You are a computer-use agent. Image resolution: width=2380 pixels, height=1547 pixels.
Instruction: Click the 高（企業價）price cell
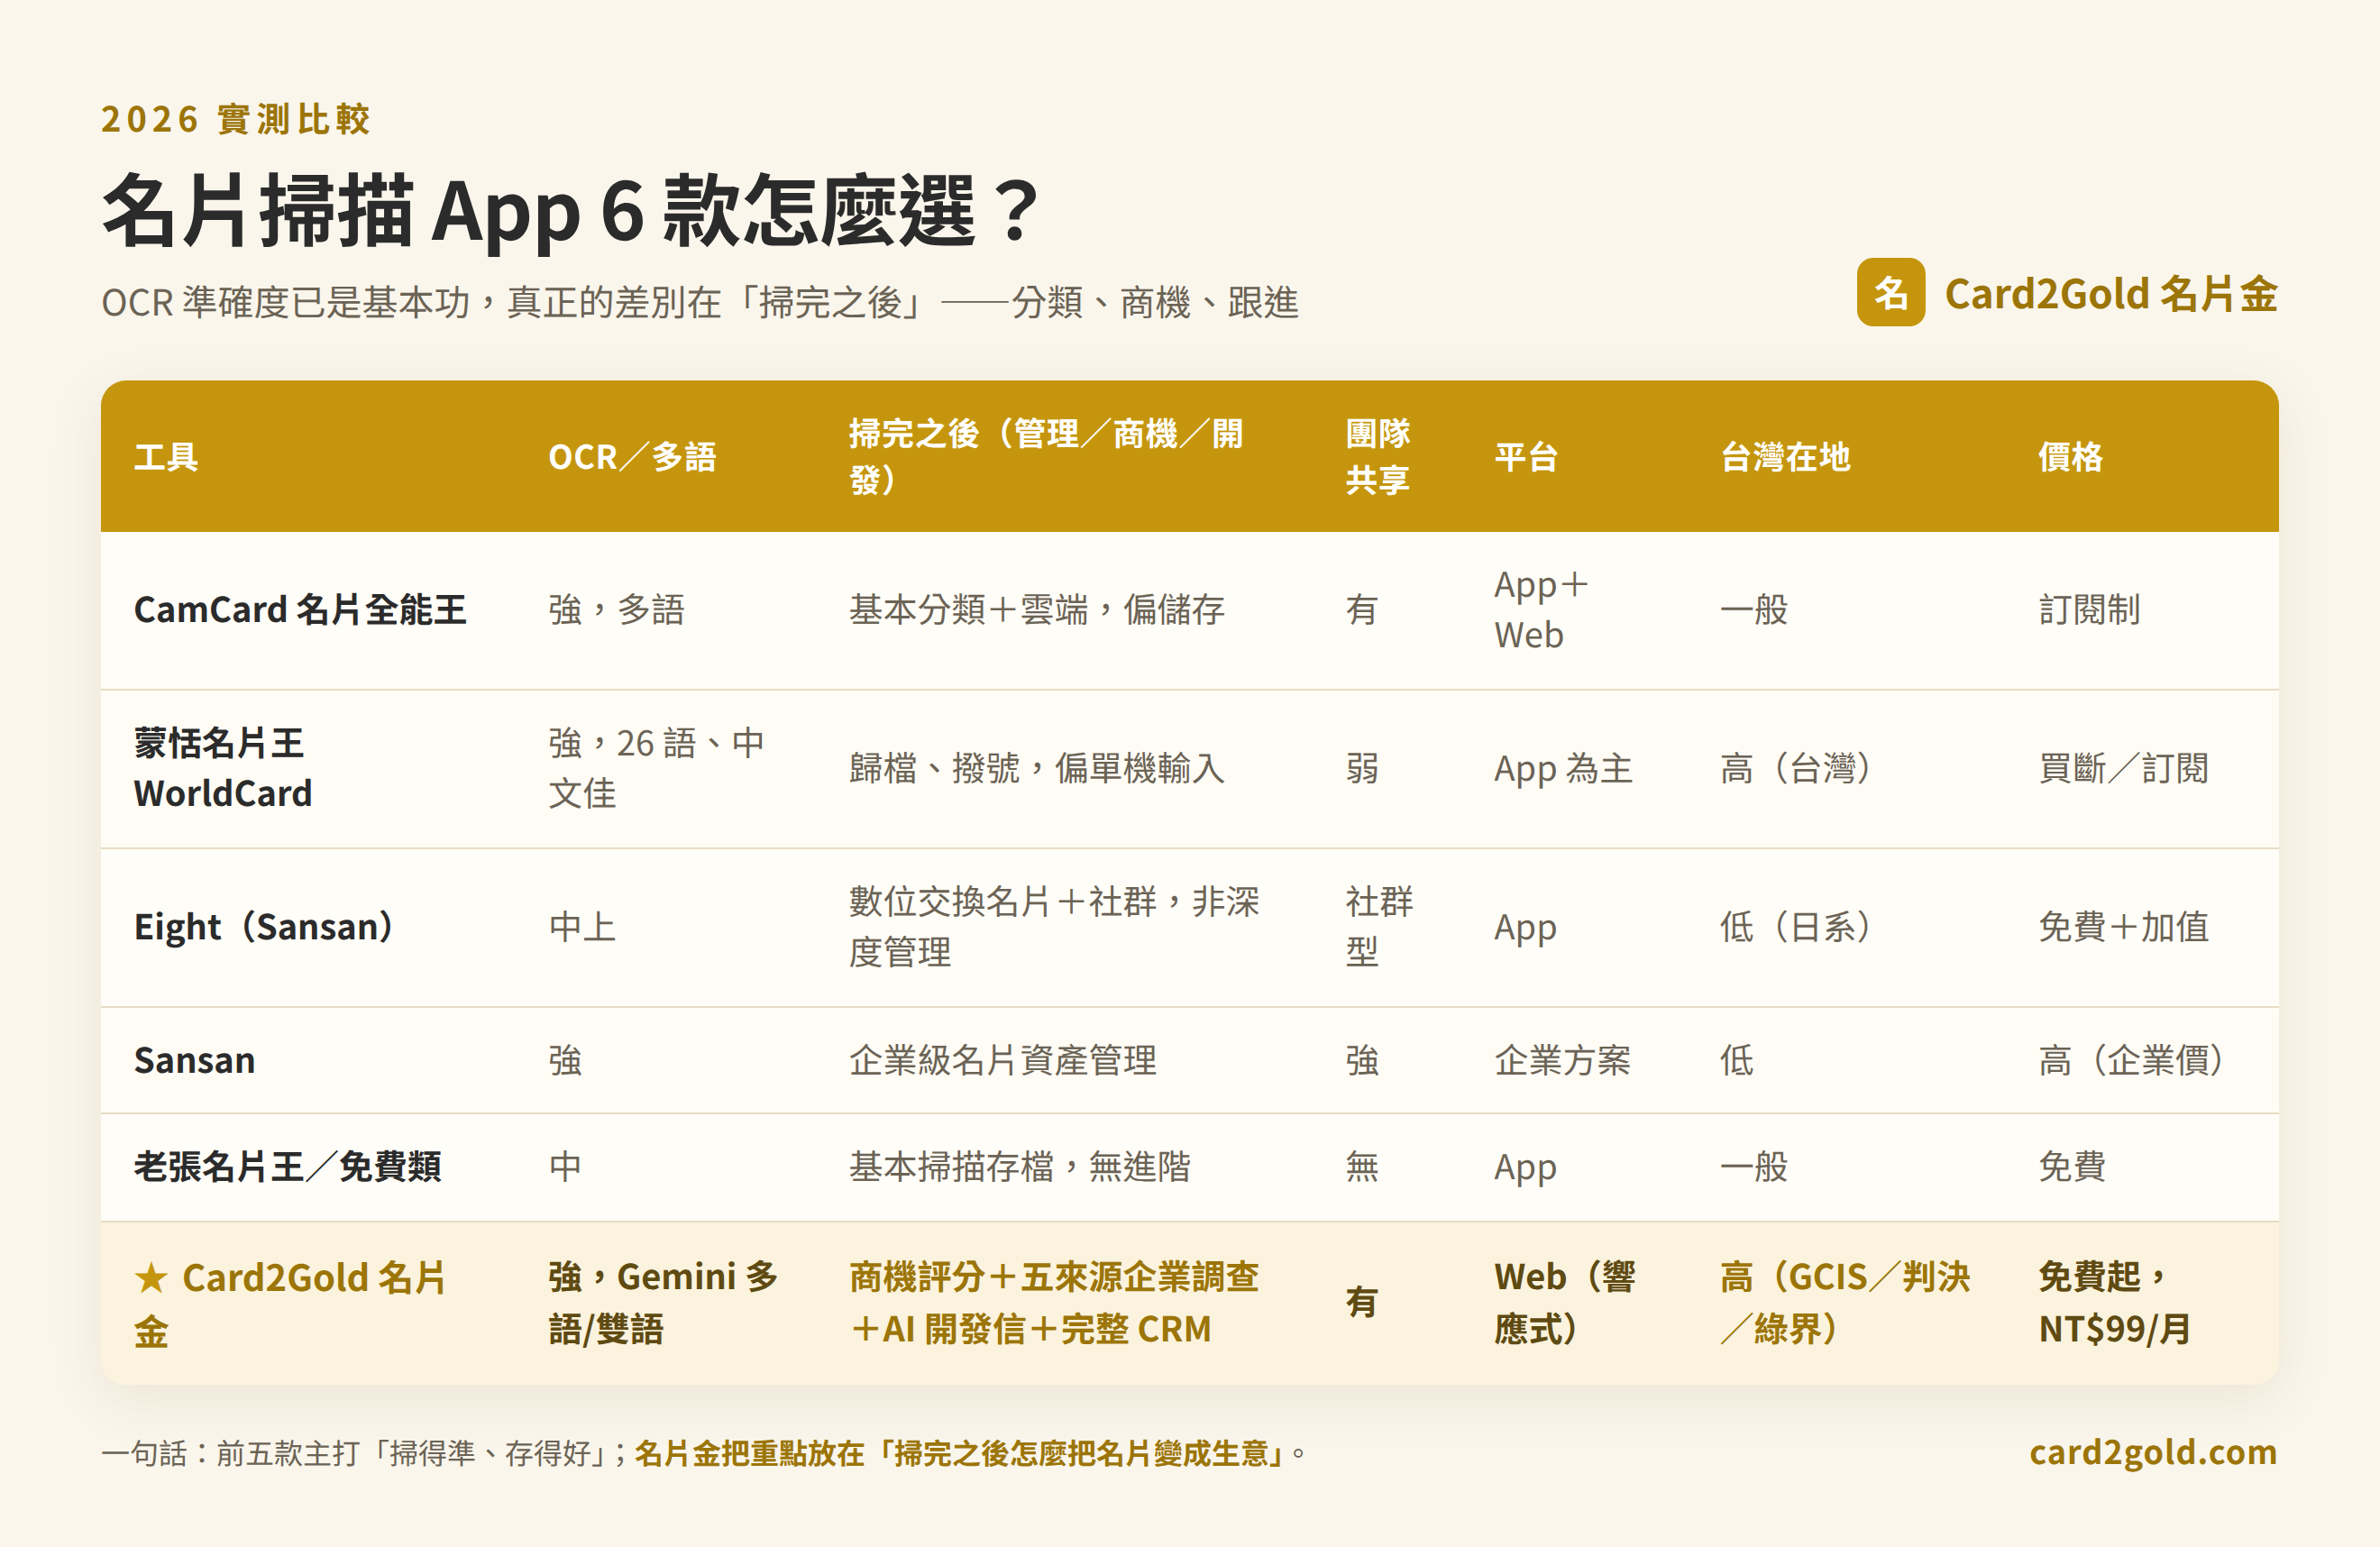click(x=2132, y=1060)
